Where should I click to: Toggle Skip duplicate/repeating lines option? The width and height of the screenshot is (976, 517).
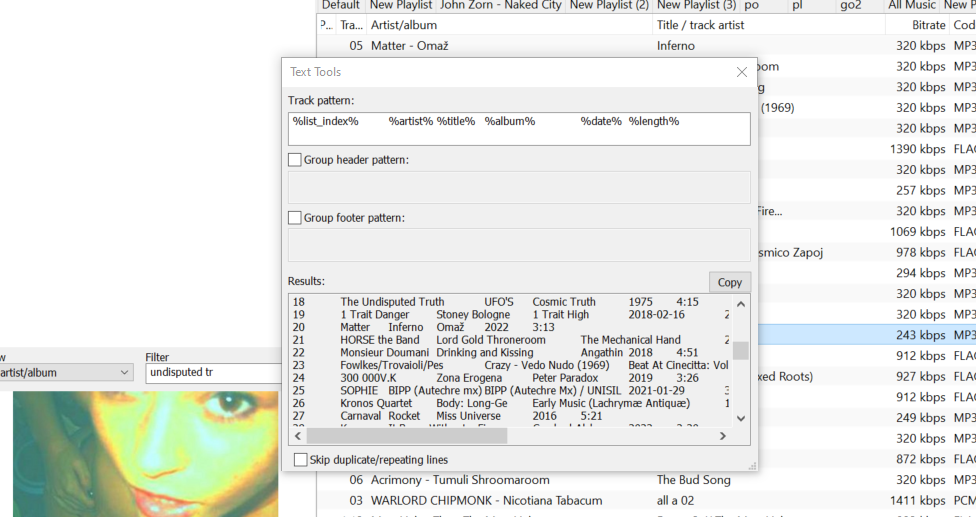click(x=301, y=460)
